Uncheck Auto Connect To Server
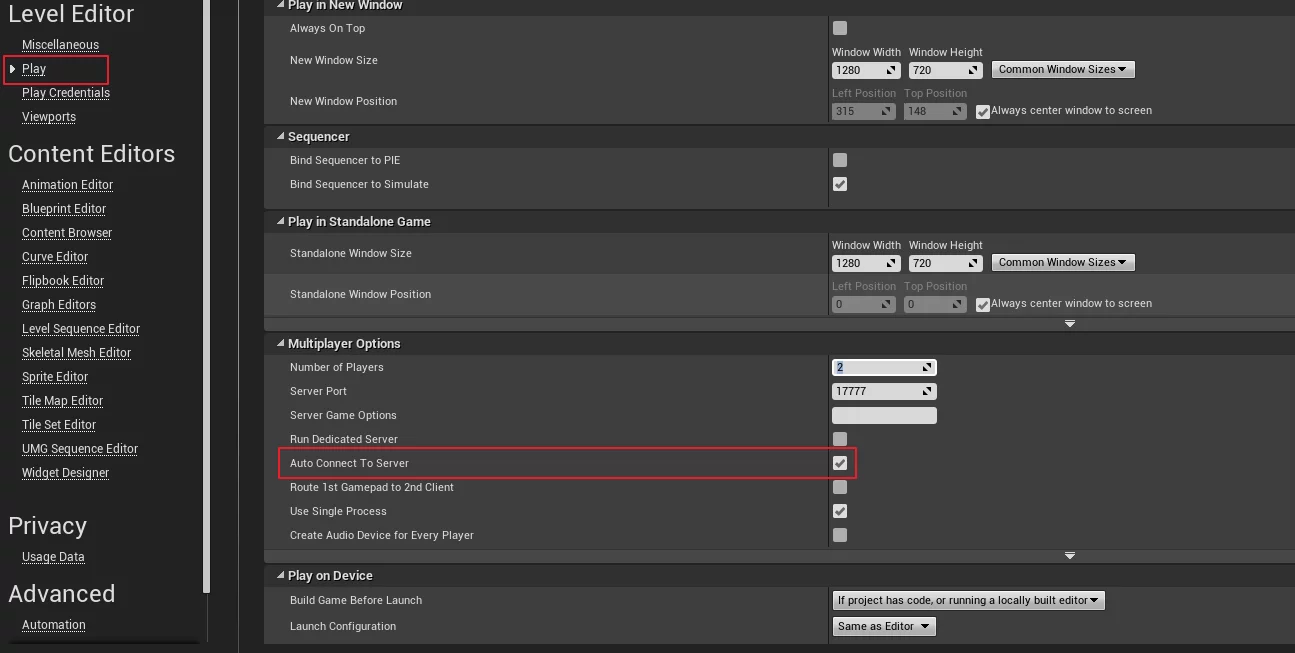 pyautogui.click(x=840, y=463)
